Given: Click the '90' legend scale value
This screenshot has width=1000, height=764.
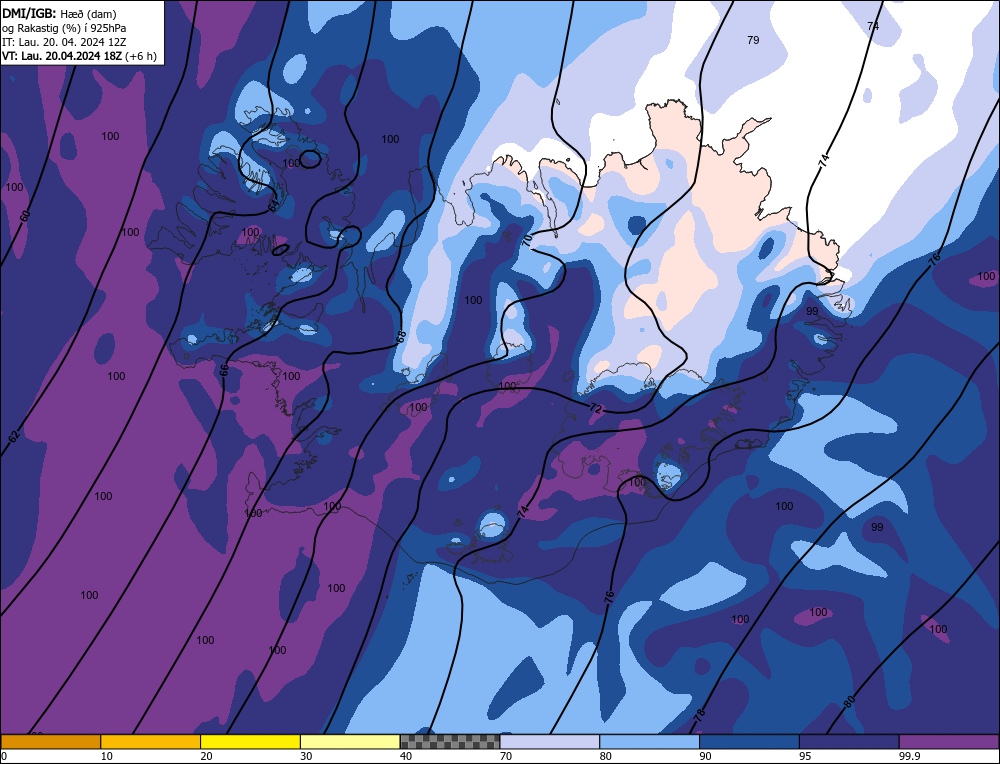Looking at the screenshot, I should (706, 756).
